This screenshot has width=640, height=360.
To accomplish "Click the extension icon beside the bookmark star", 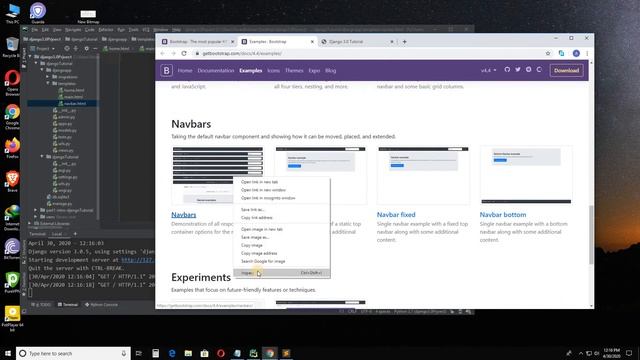I will coord(562,53).
